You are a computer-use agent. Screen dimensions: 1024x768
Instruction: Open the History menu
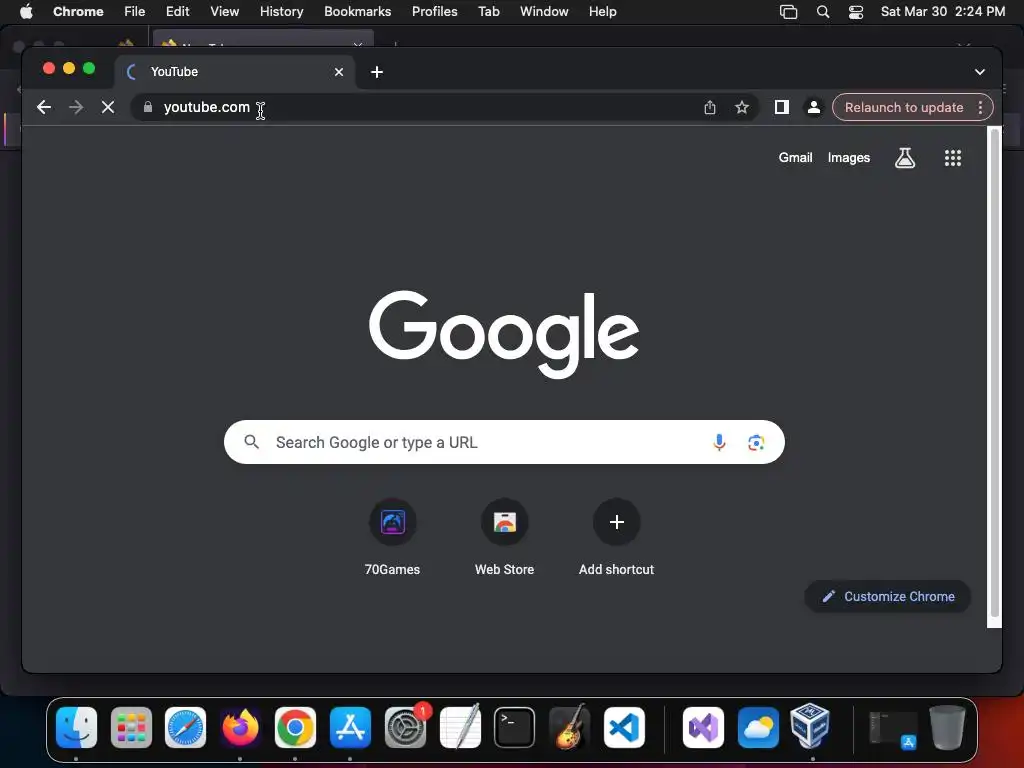(281, 11)
